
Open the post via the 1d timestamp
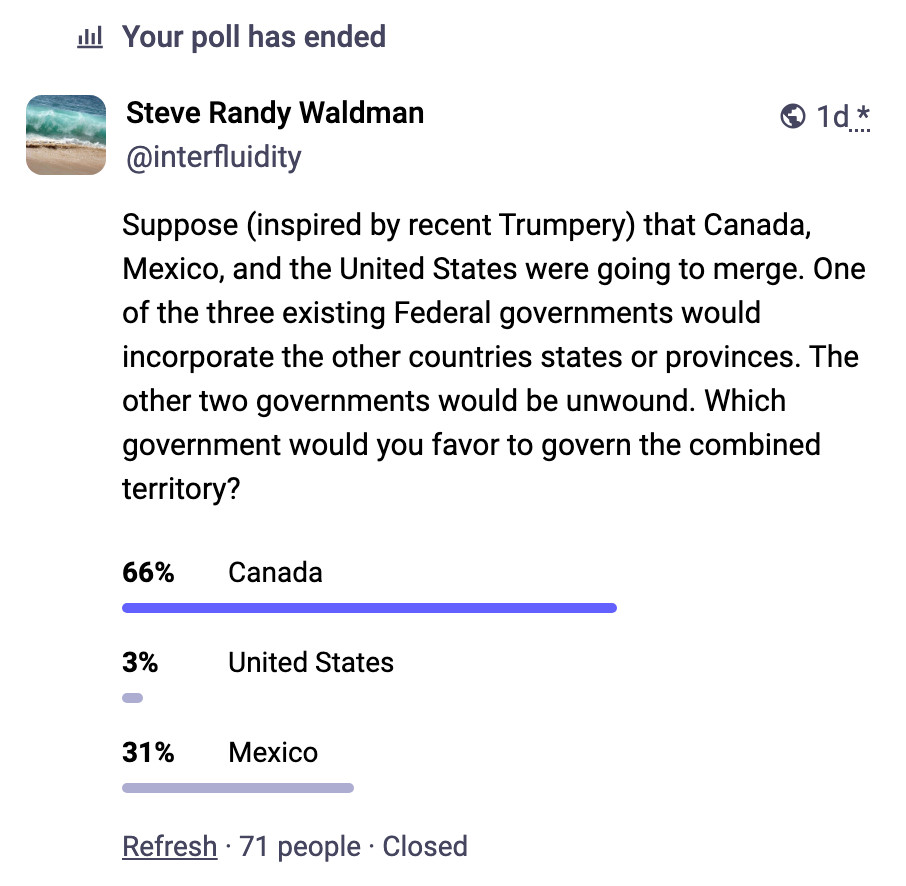832,117
